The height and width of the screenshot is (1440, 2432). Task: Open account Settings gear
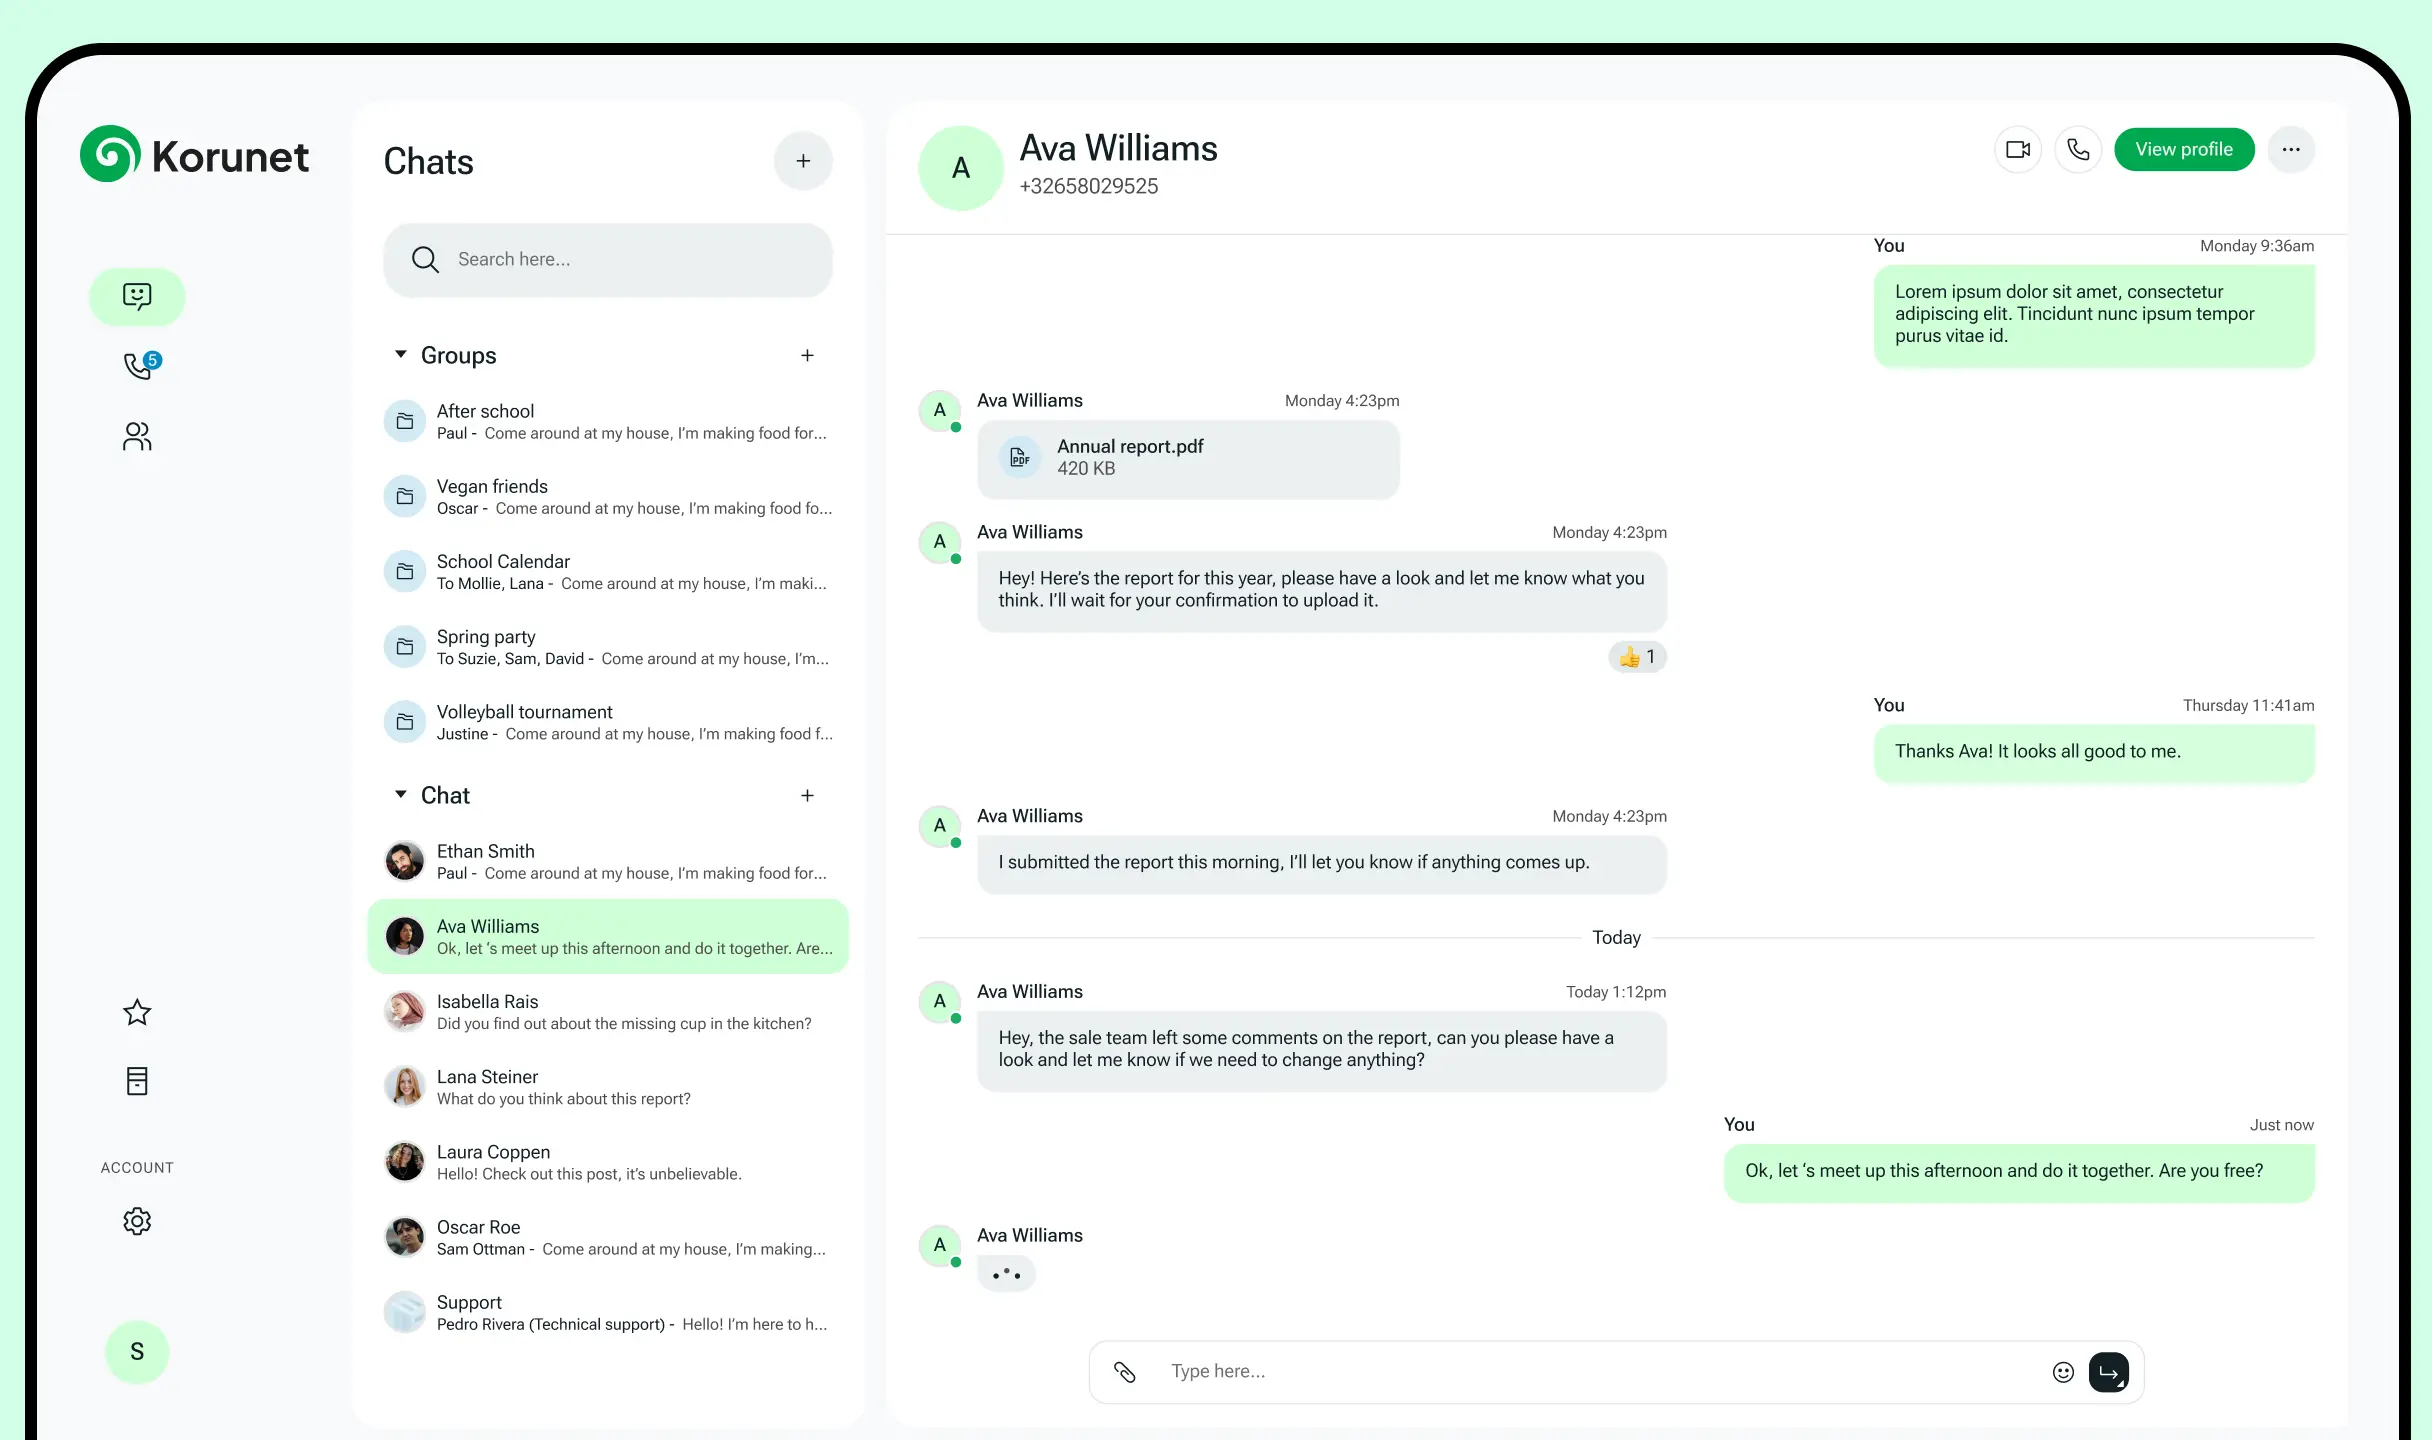point(136,1221)
